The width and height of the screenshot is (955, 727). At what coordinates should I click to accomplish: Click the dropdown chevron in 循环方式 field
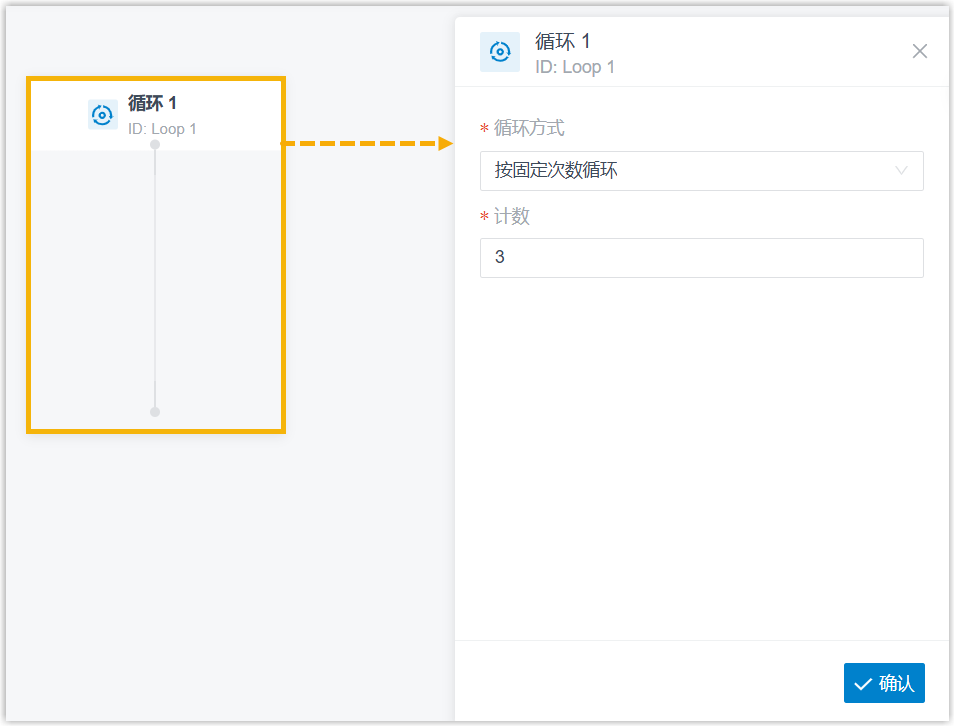[x=901, y=170]
